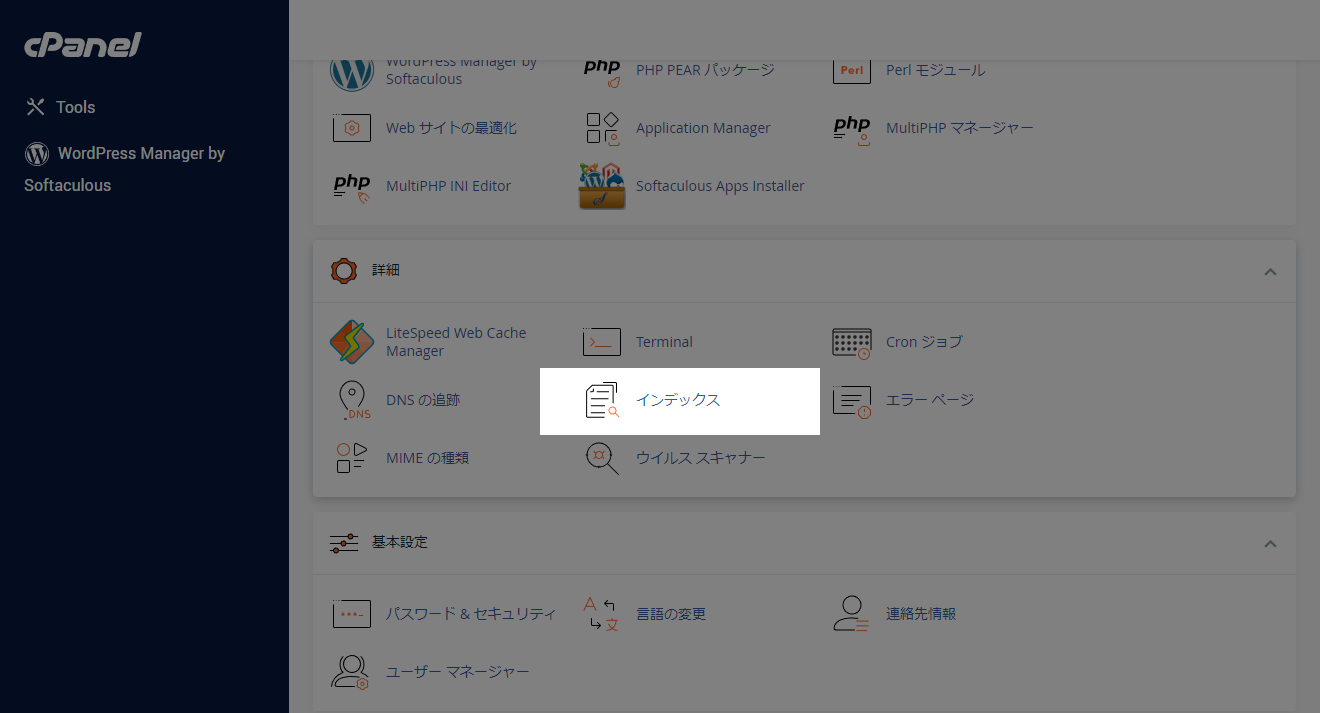Open the エラー ページ icon
The height and width of the screenshot is (713, 1320).
point(851,399)
